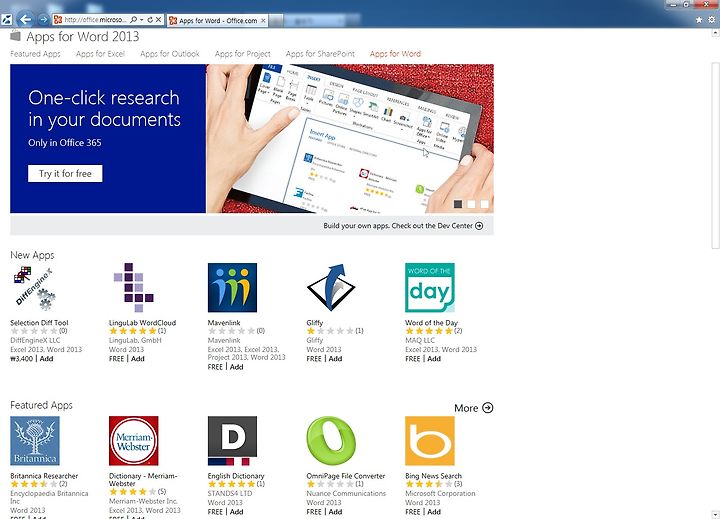The height and width of the screenshot is (519, 720).
Task: Open the Selection Diff Tool app icon
Action: click(35, 288)
